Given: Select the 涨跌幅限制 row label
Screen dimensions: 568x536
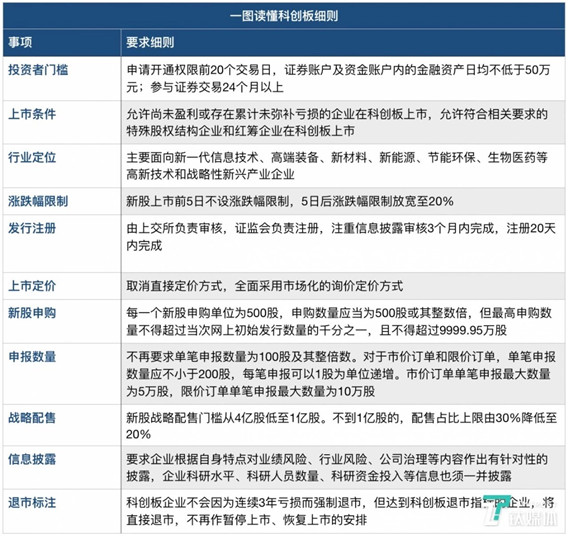Looking at the screenshot, I should pos(38,201).
